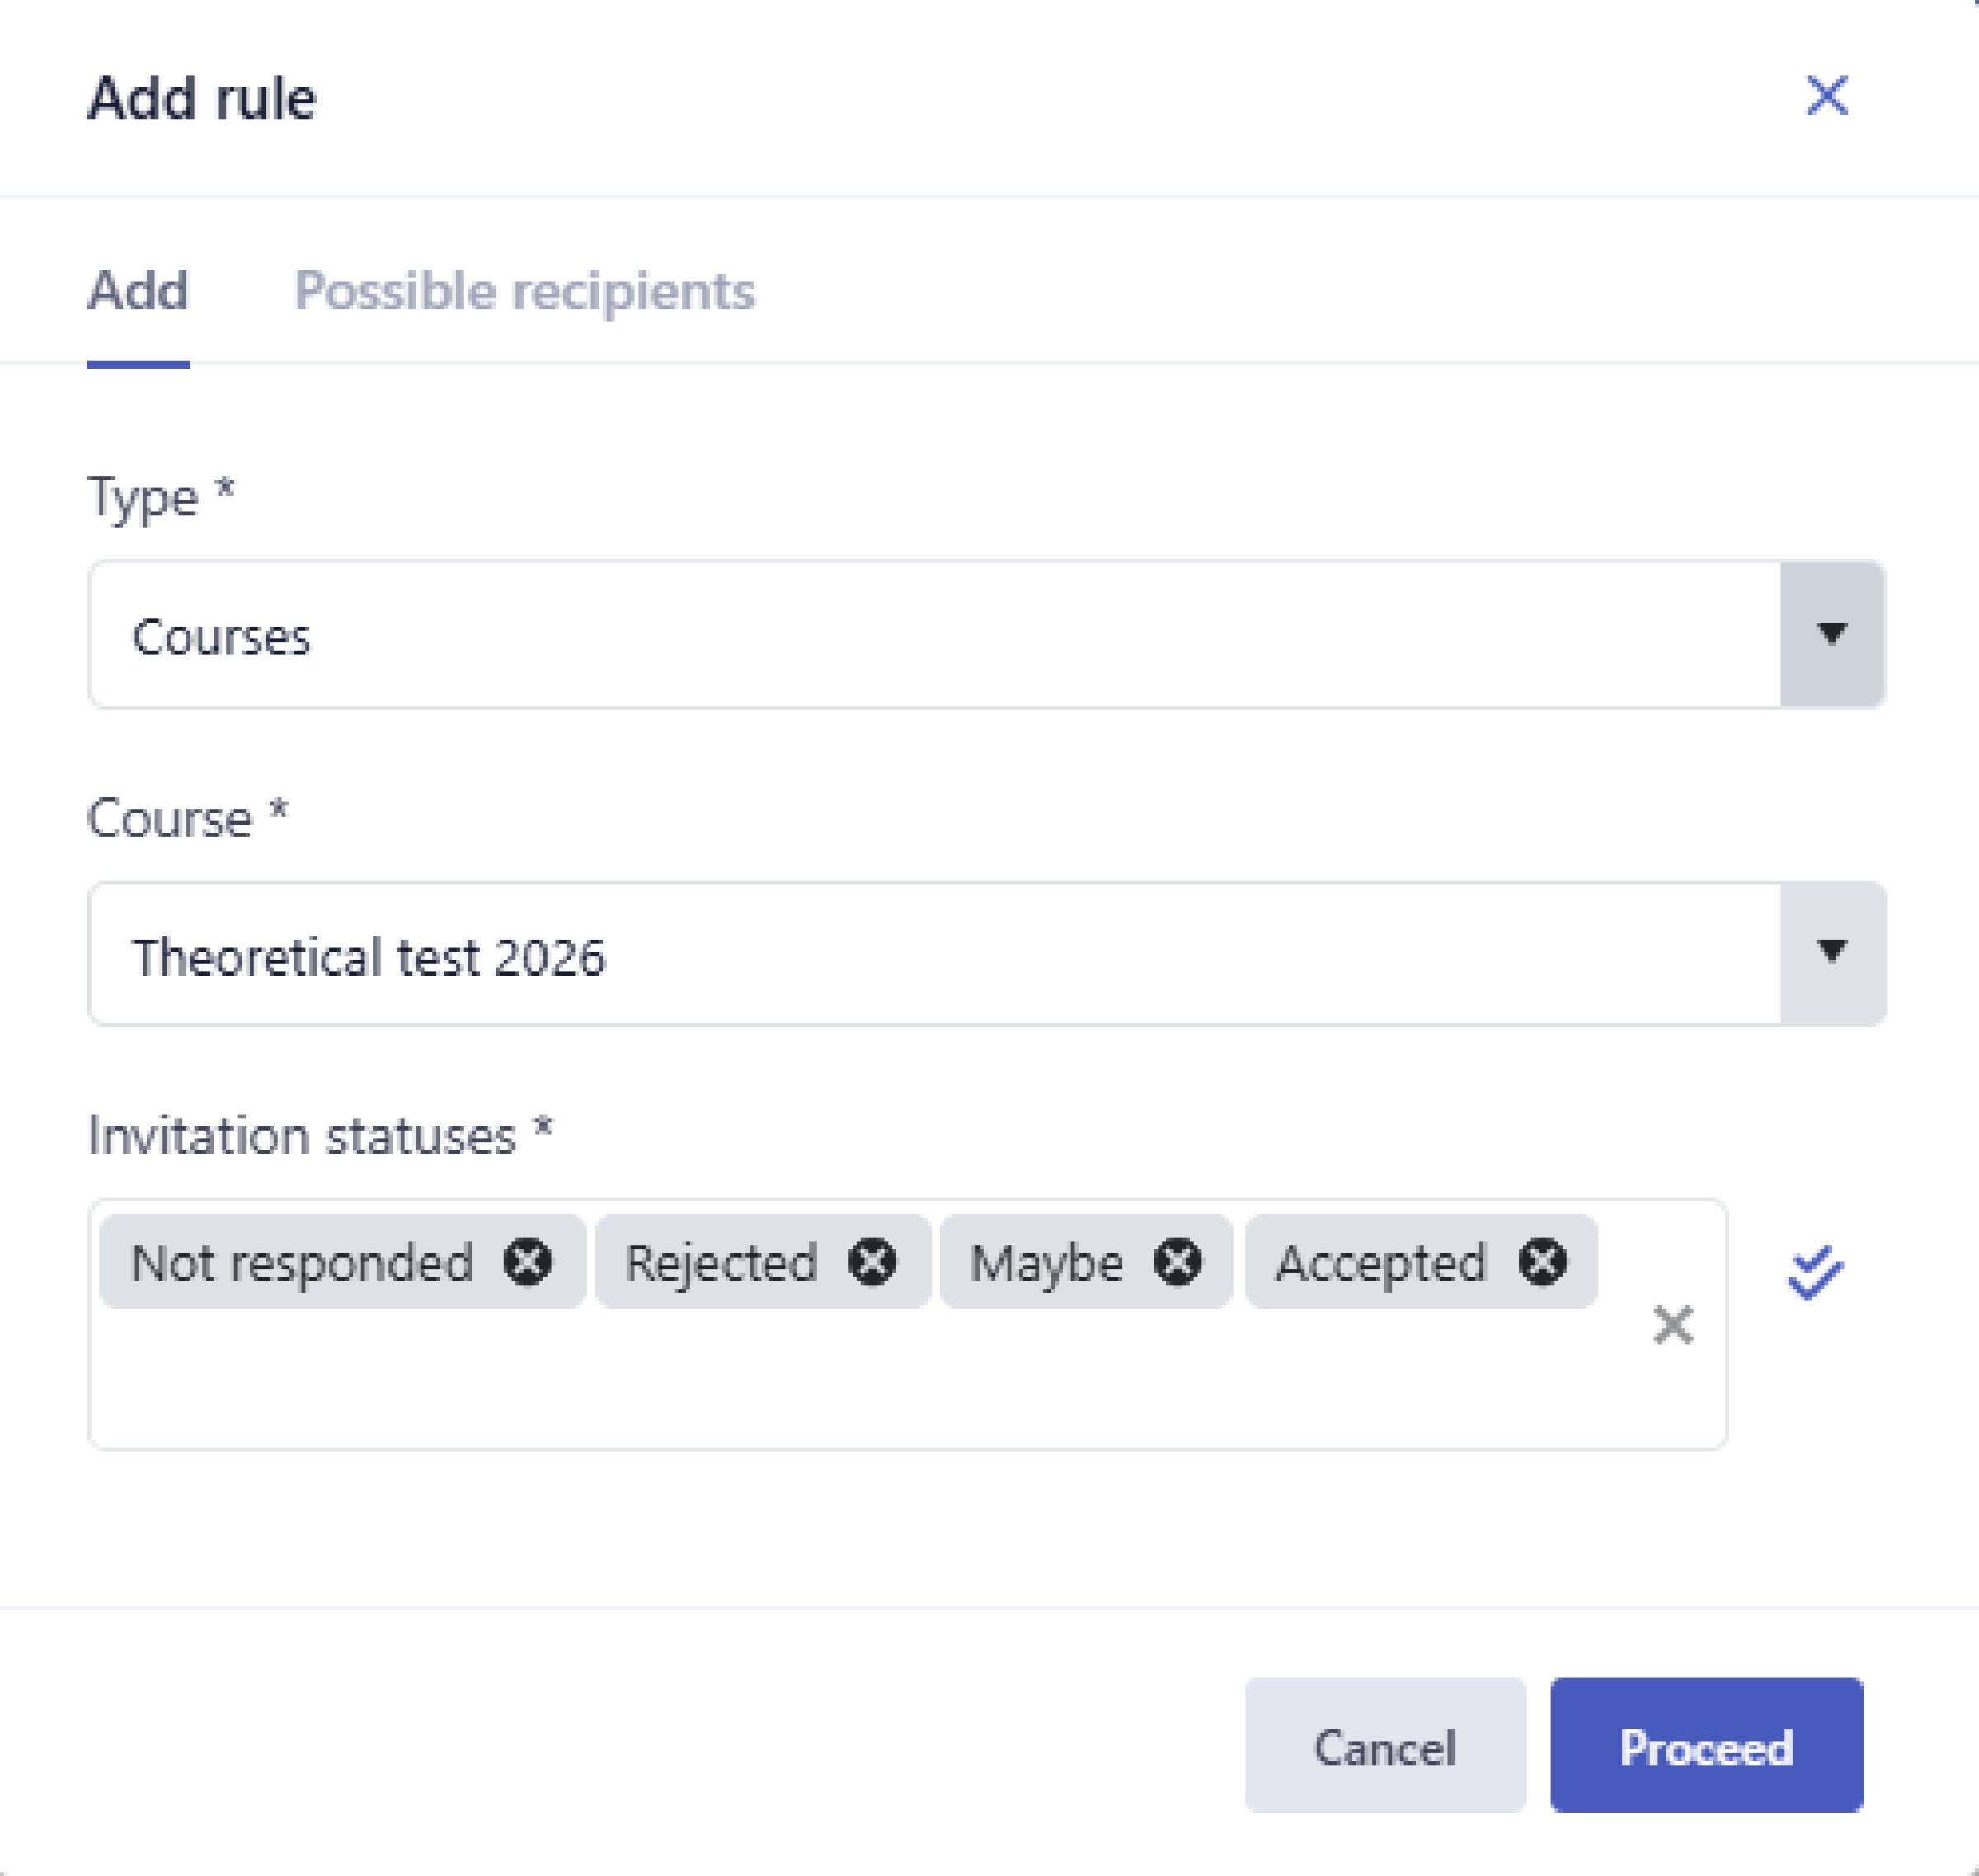The image size is (1979, 1876).
Task: Remove the Accepted status chip
Action: (x=1542, y=1261)
